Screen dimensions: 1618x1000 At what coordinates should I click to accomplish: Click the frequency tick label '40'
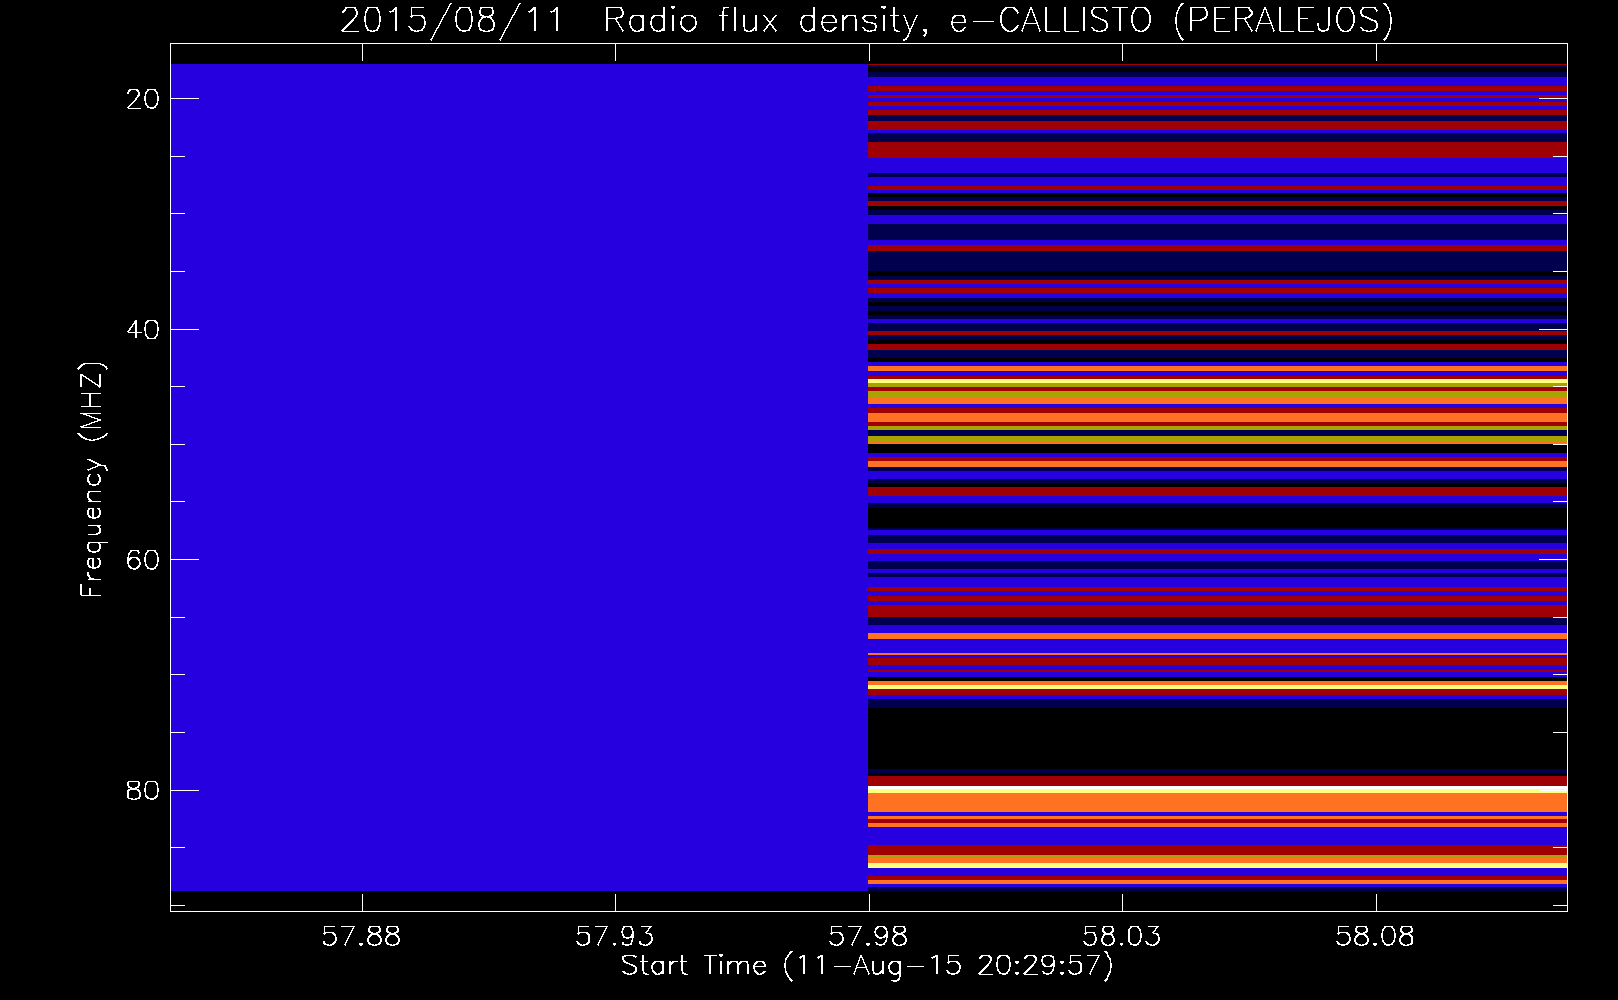click(143, 330)
